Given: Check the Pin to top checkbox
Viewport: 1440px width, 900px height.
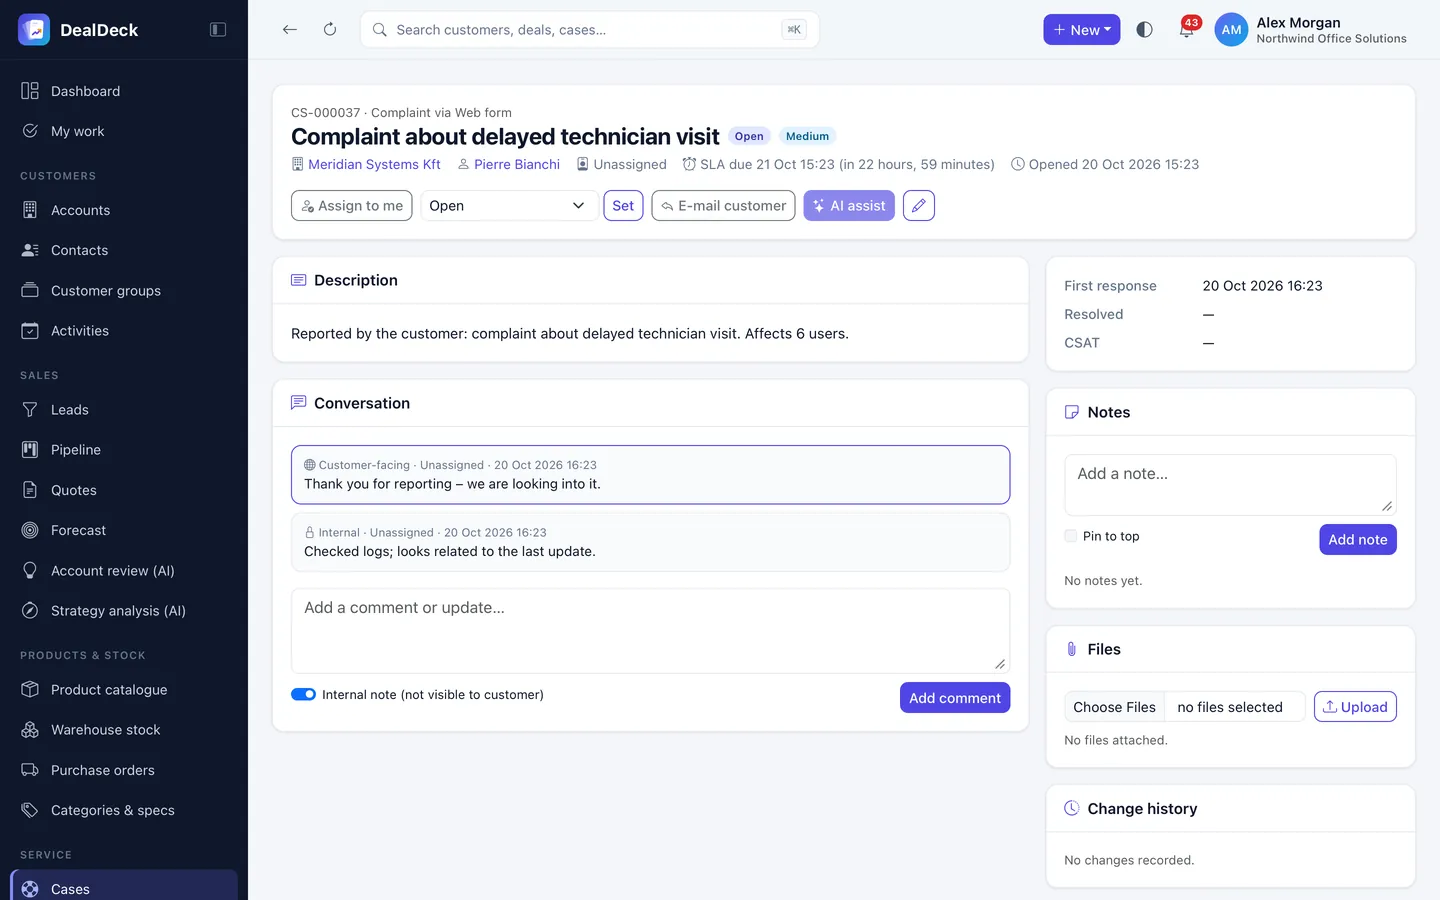Looking at the screenshot, I should click(x=1071, y=536).
